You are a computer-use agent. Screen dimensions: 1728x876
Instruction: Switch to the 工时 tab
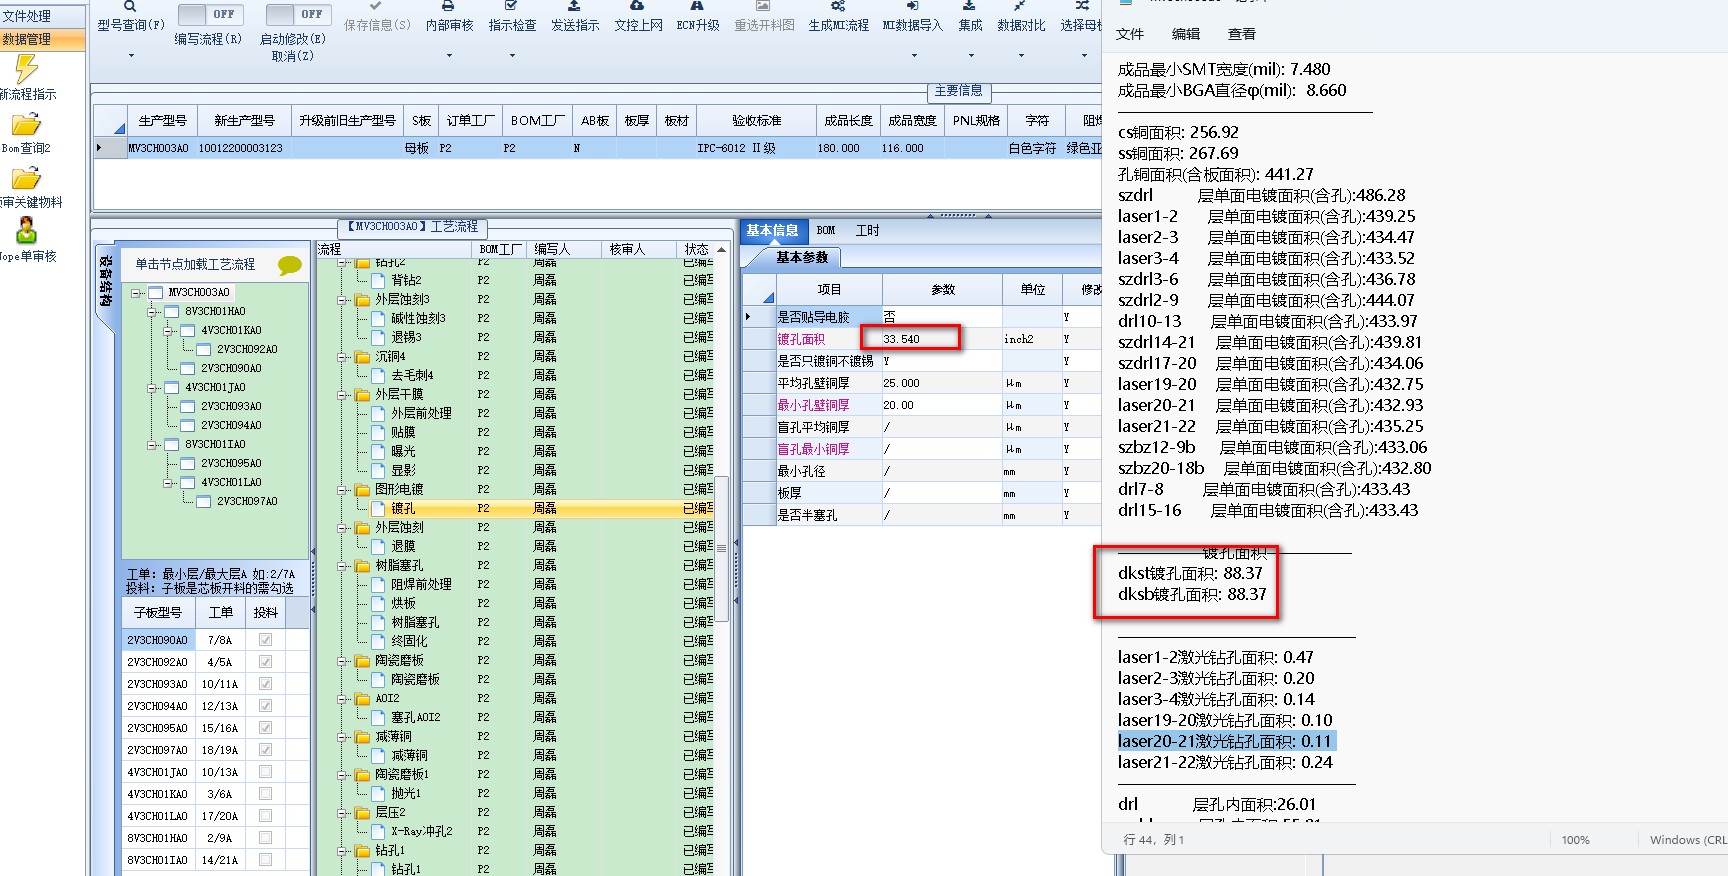[868, 231]
